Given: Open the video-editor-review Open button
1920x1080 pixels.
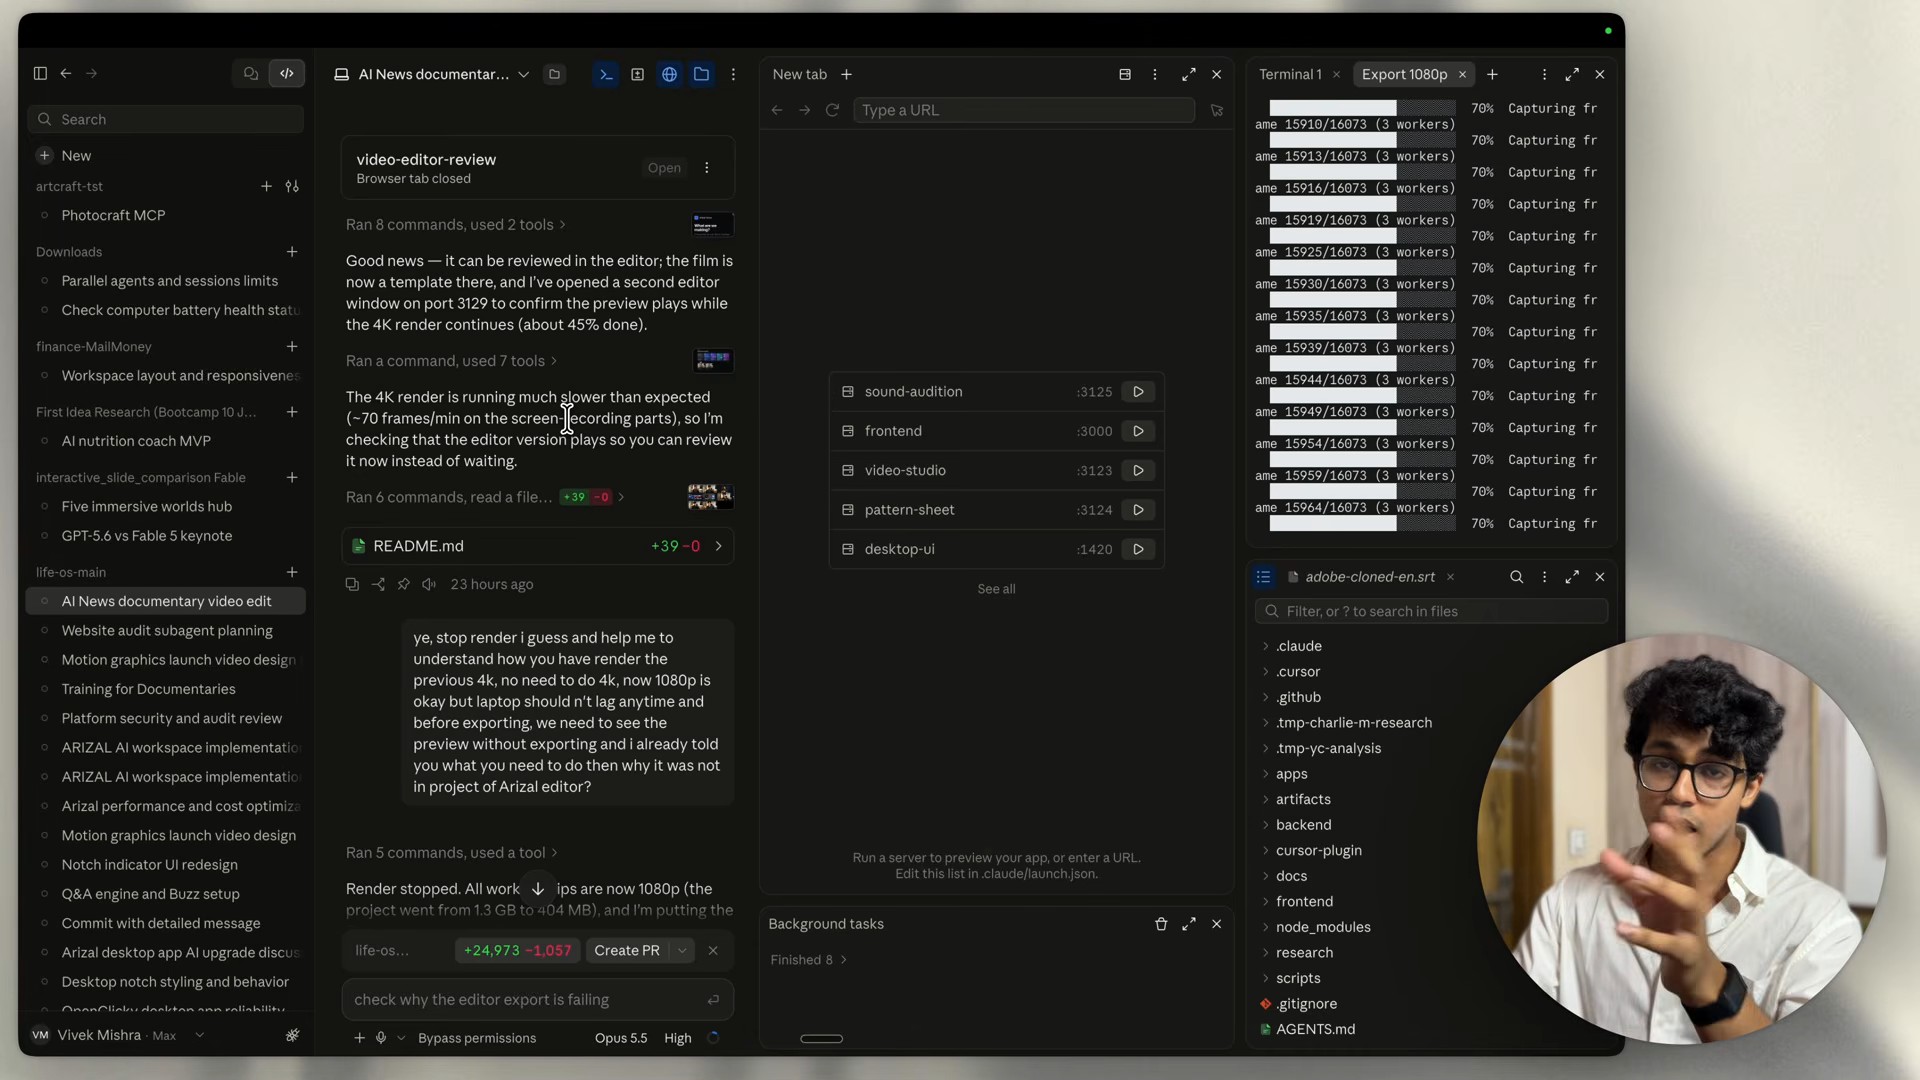Looking at the screenshot, I should point(664,168).
